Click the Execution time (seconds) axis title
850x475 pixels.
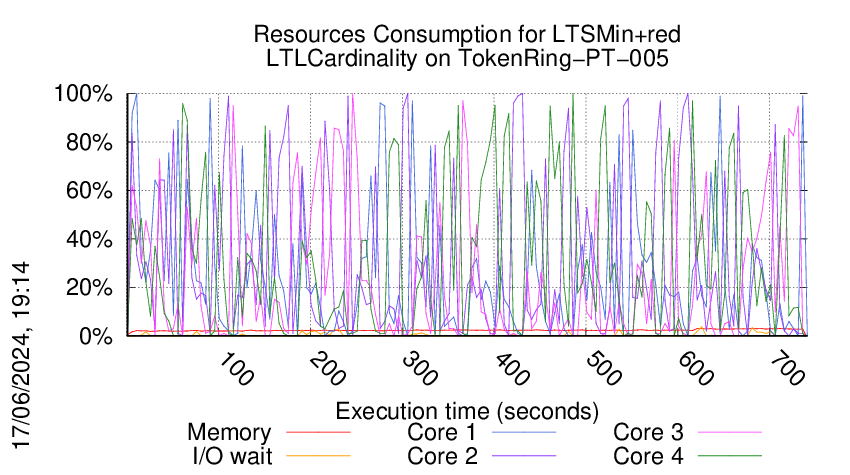point(467,411)
